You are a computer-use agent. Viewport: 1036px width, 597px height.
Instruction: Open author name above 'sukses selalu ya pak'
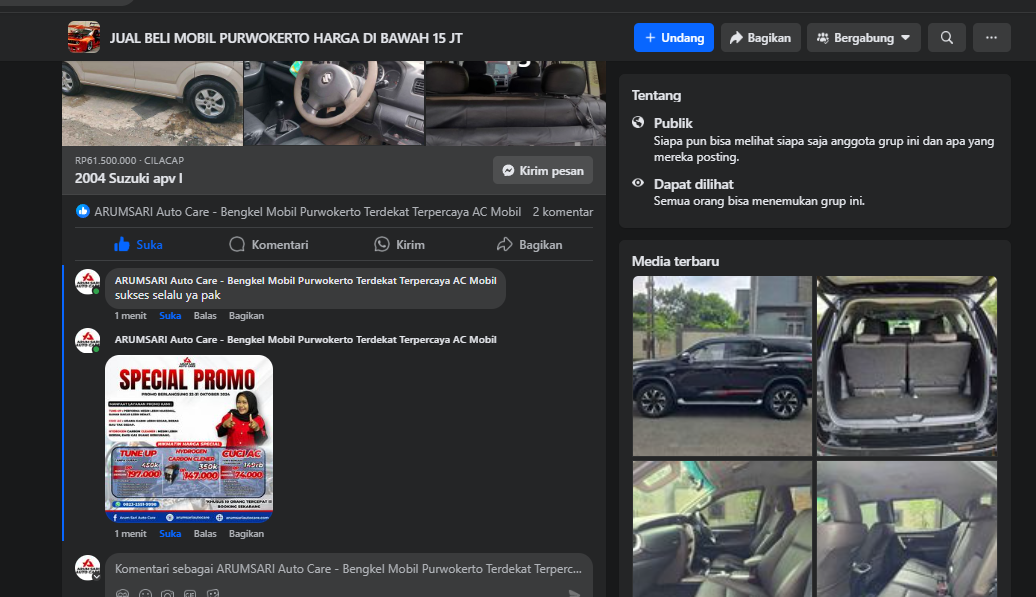pos(305,281)
